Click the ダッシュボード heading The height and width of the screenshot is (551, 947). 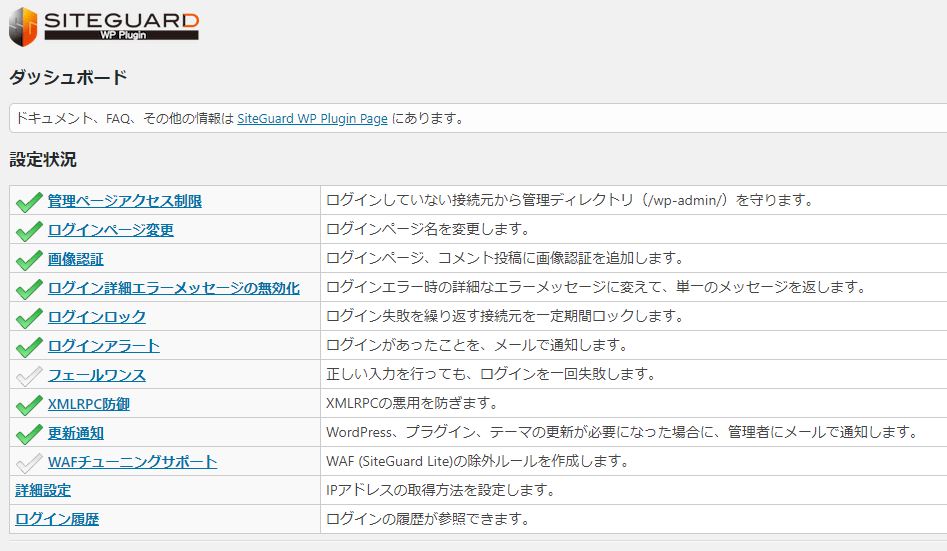point(68,77)
